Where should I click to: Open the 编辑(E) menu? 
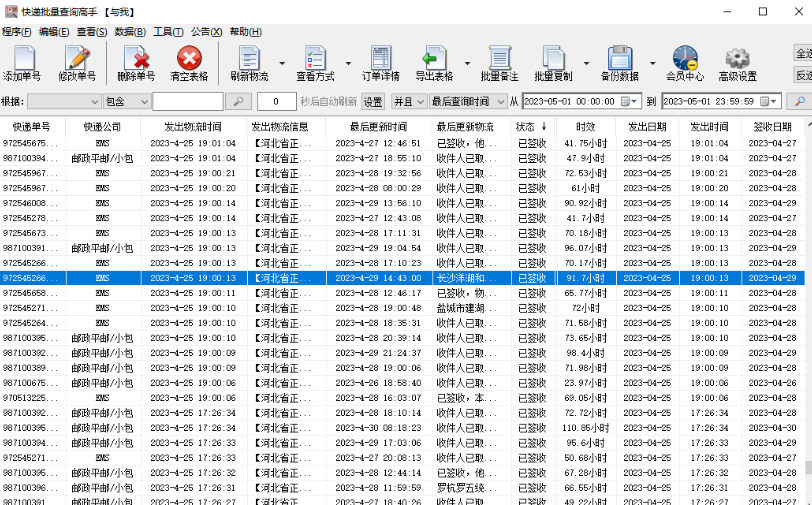click(54, 32)
